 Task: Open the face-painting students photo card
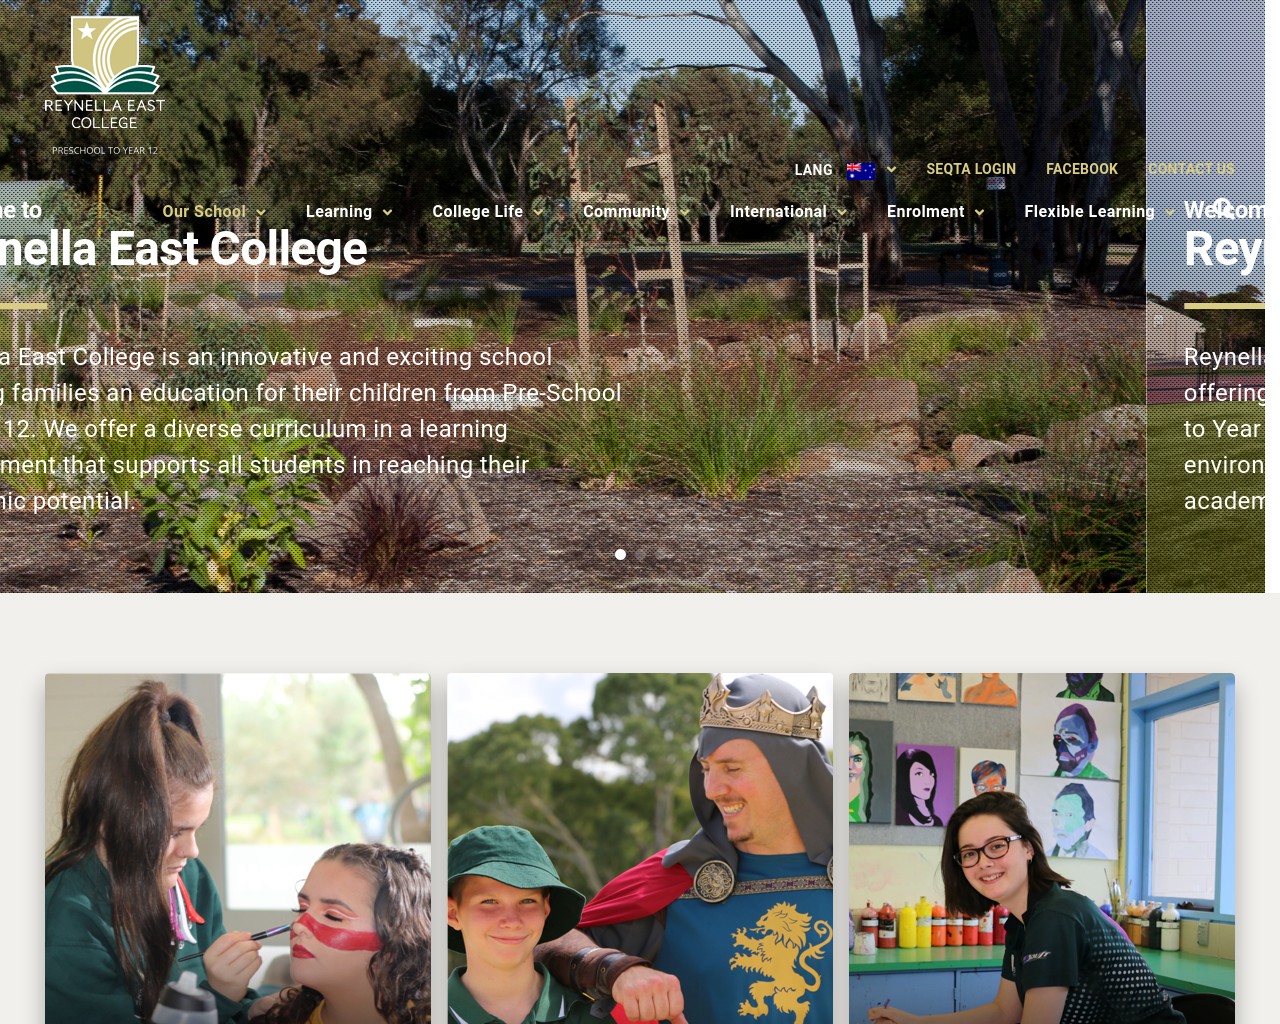tap(238, 848)
